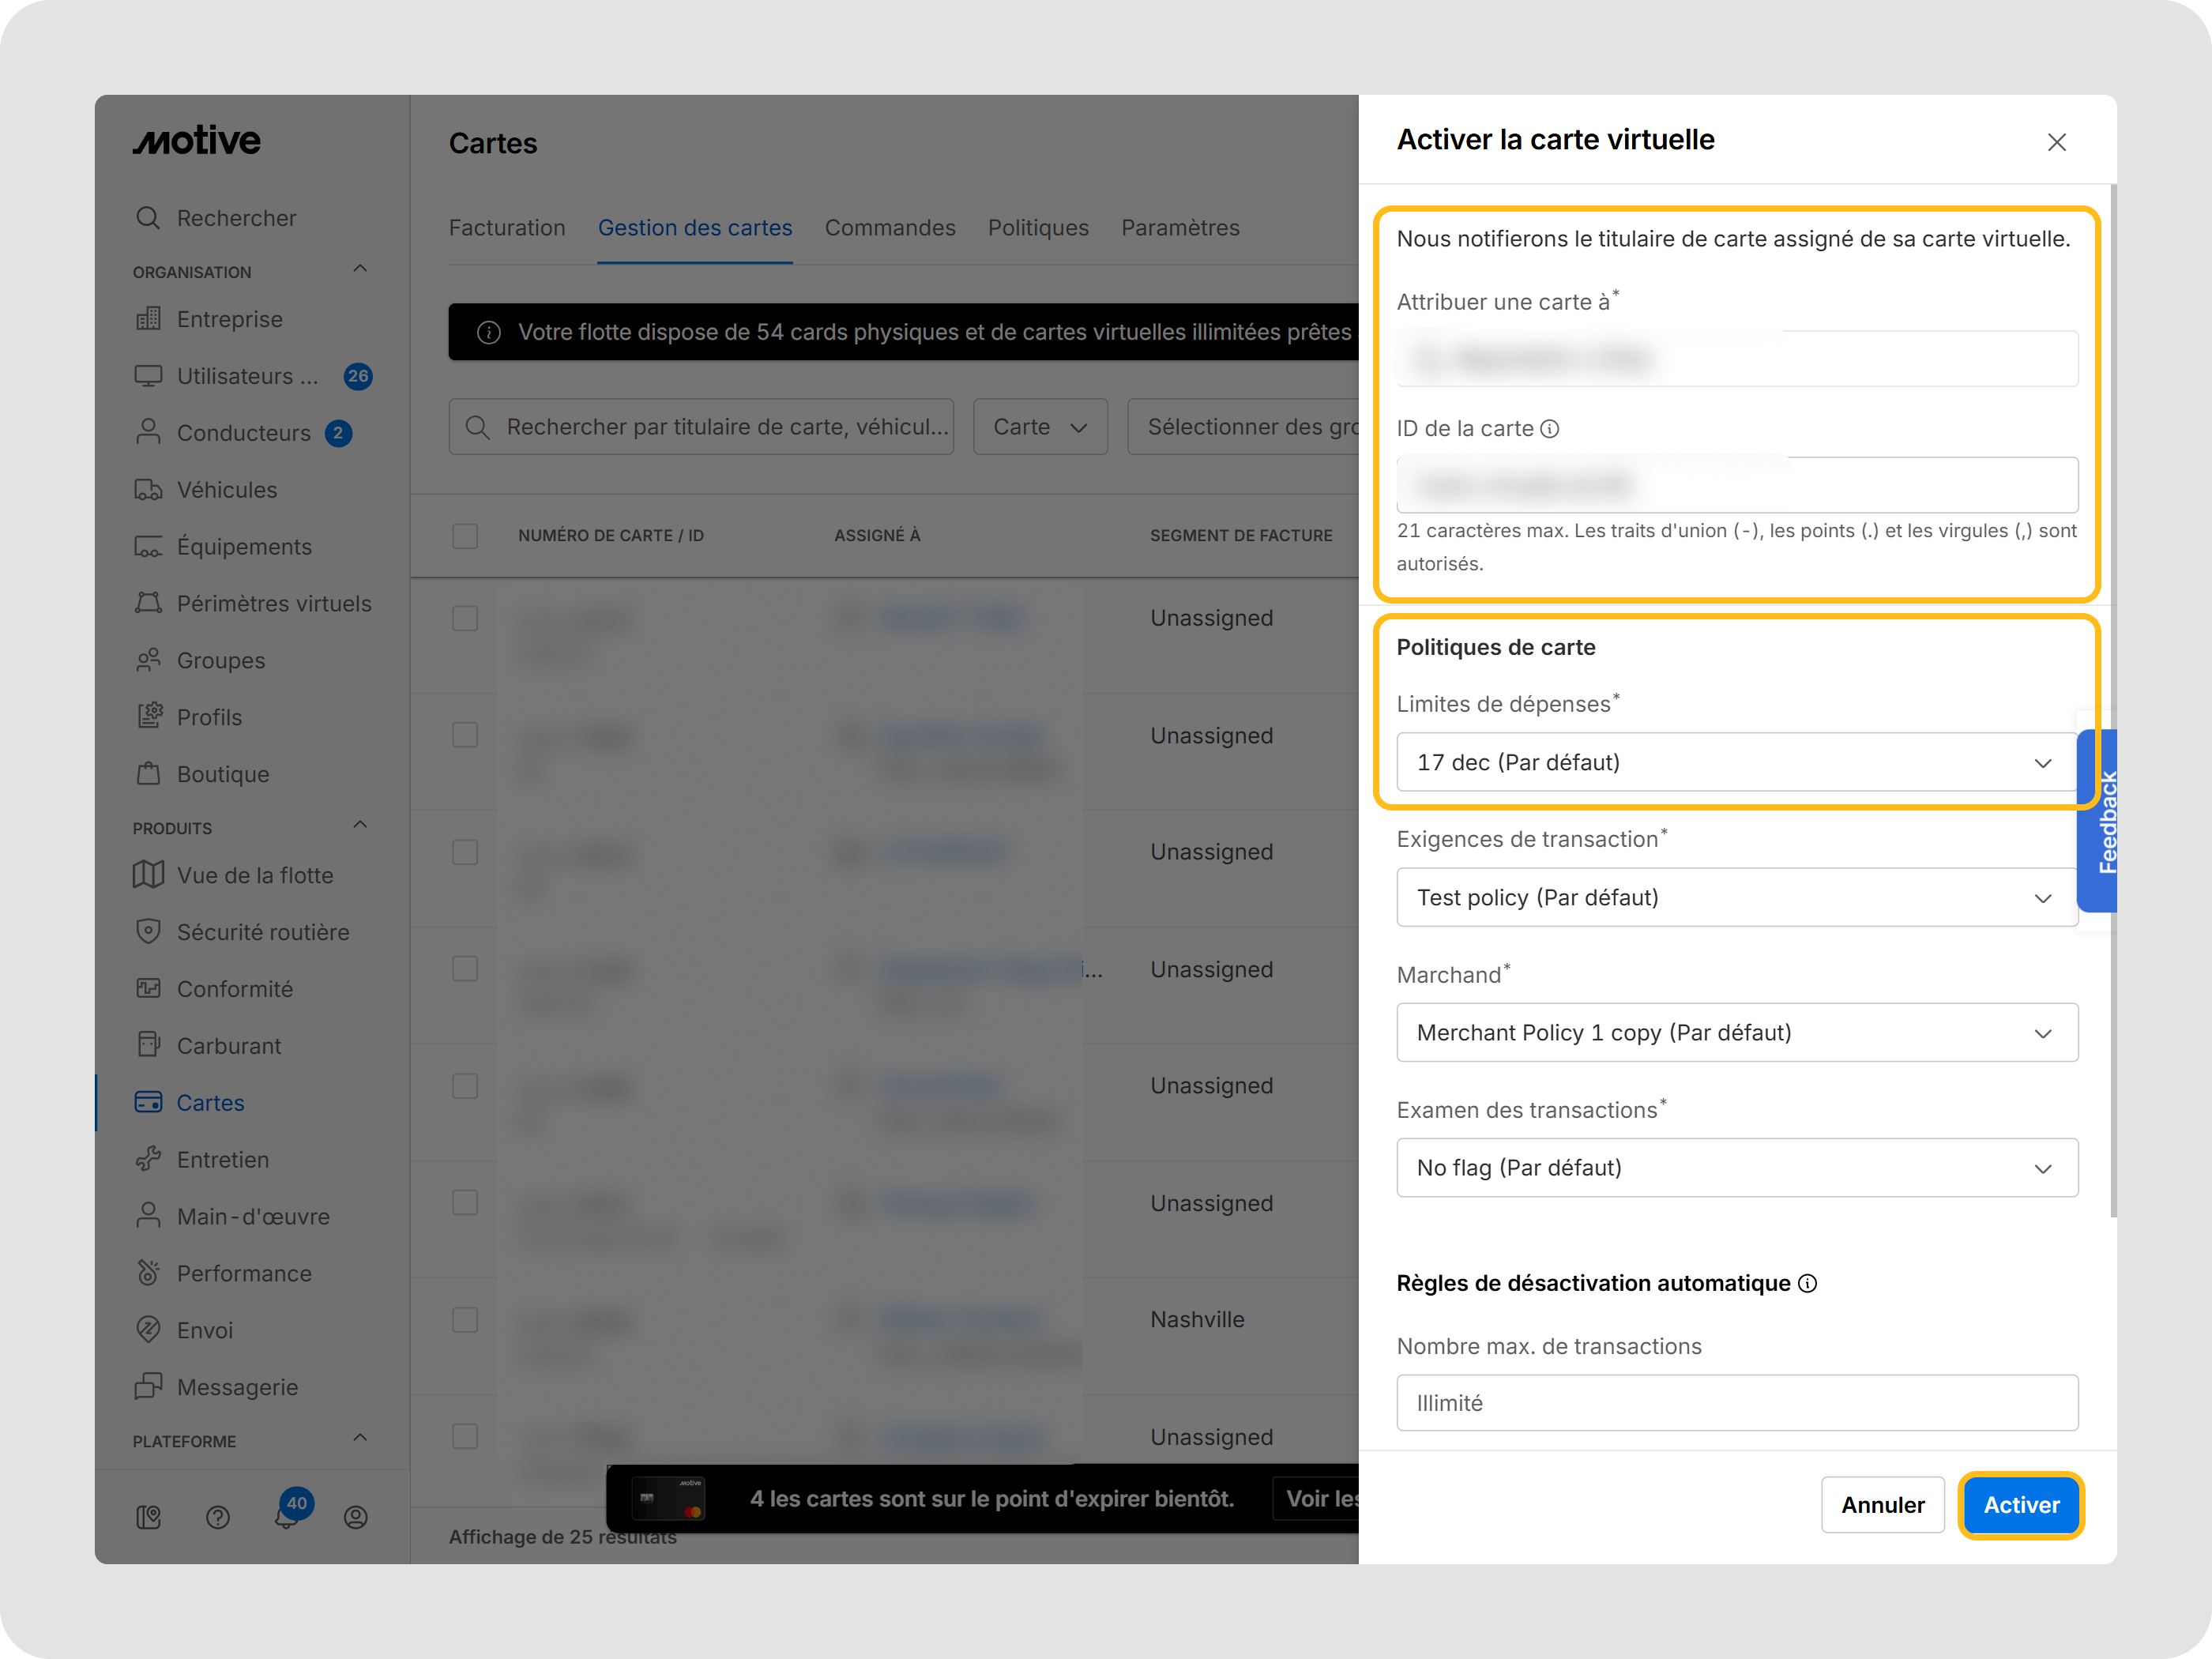Image resolution: width=2212 pixels, height=1659 pixels.
Task: Switch to the Gestion des cartes tab
Action: [695, 228]
